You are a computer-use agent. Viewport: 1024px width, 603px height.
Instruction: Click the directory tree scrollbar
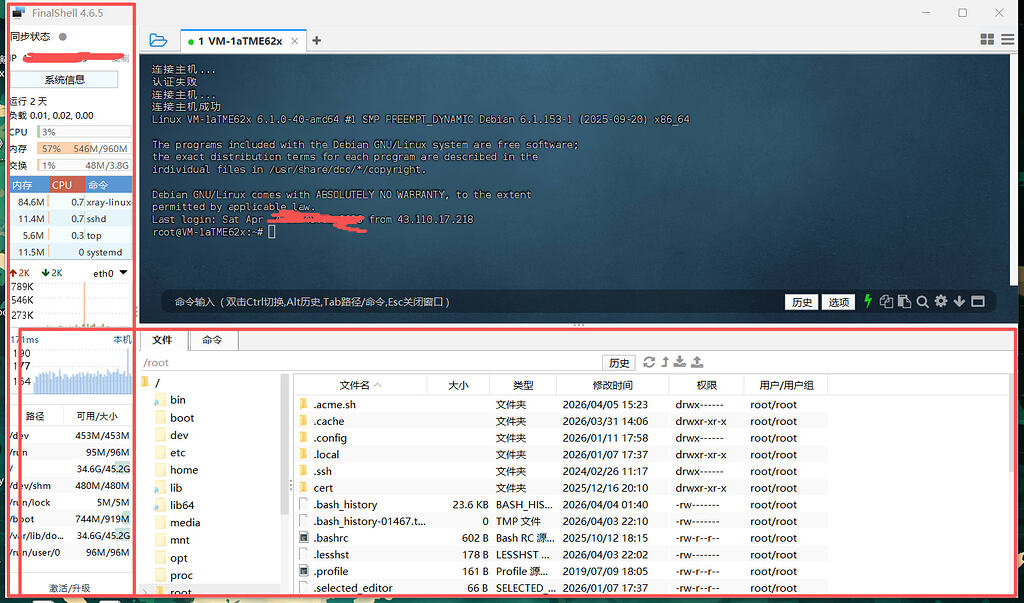click(284, 444)
